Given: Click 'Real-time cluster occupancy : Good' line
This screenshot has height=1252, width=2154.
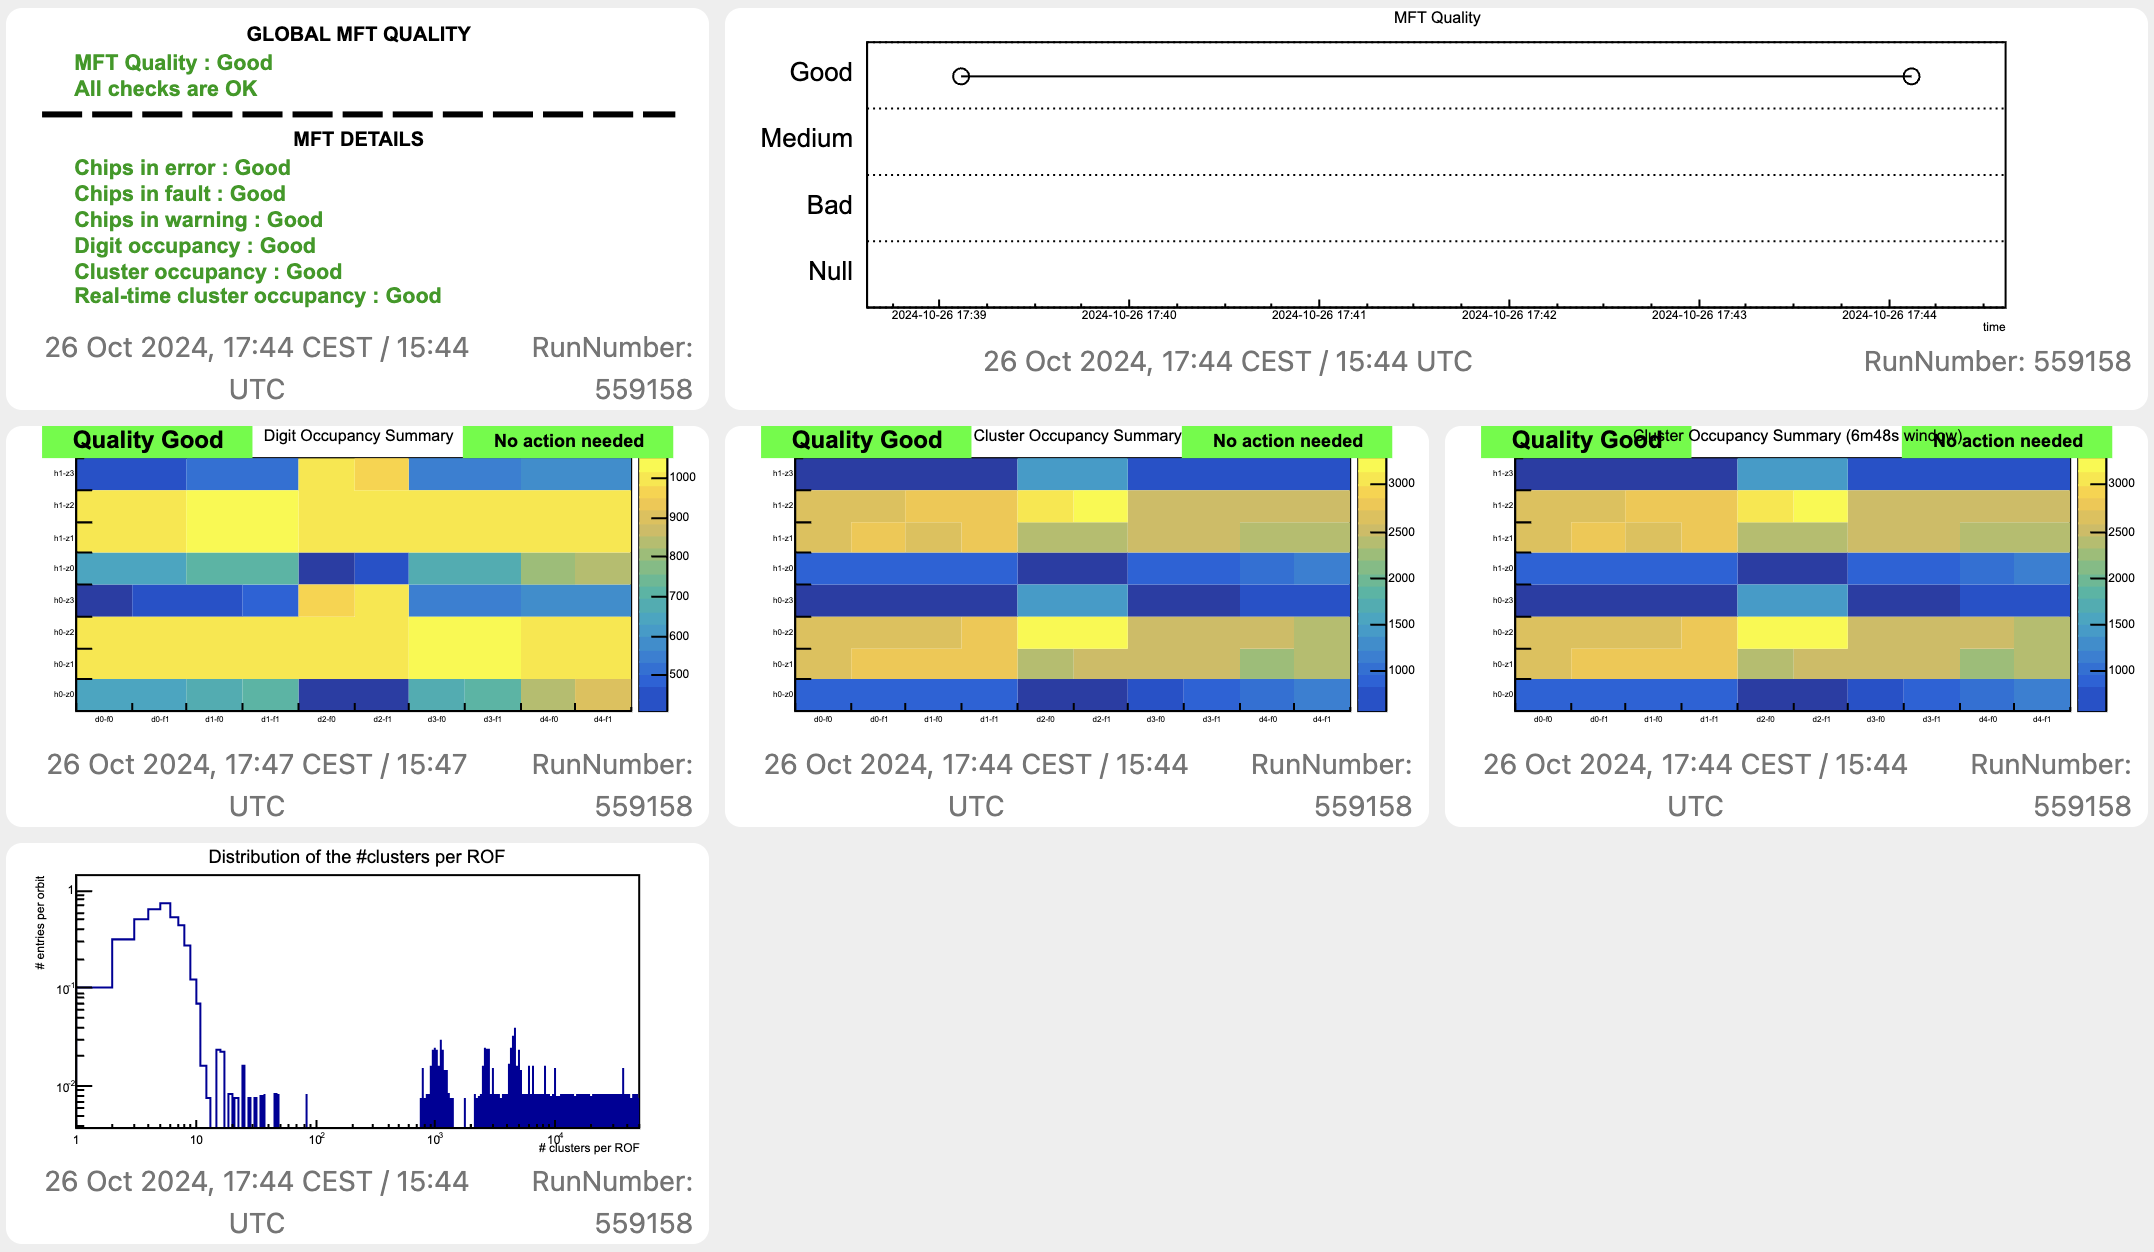Looking at the screenshot, I should (x=258, y=296).
